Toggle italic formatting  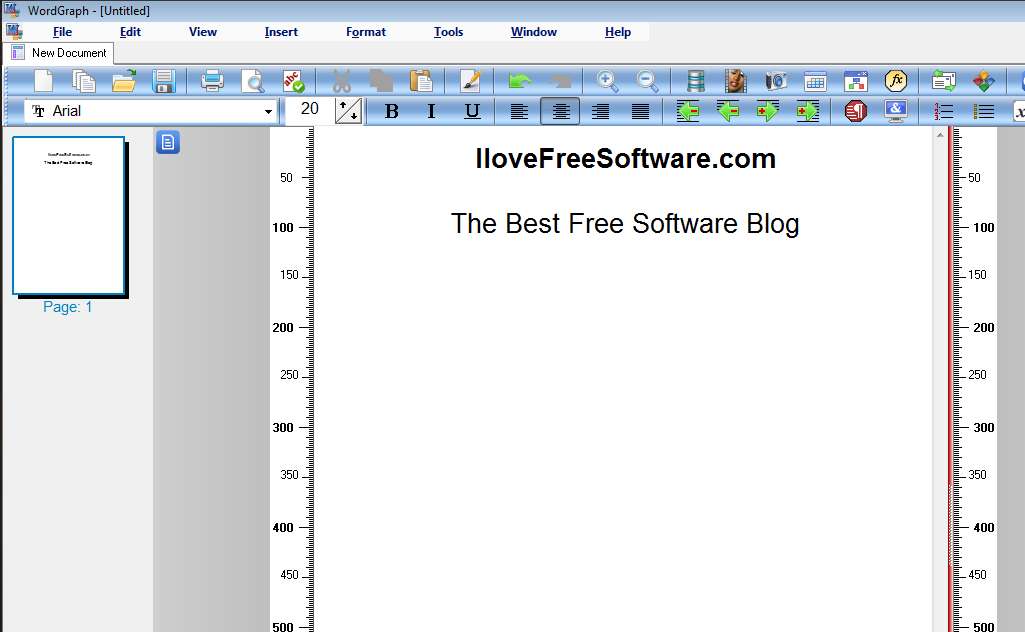pos(431,111)
